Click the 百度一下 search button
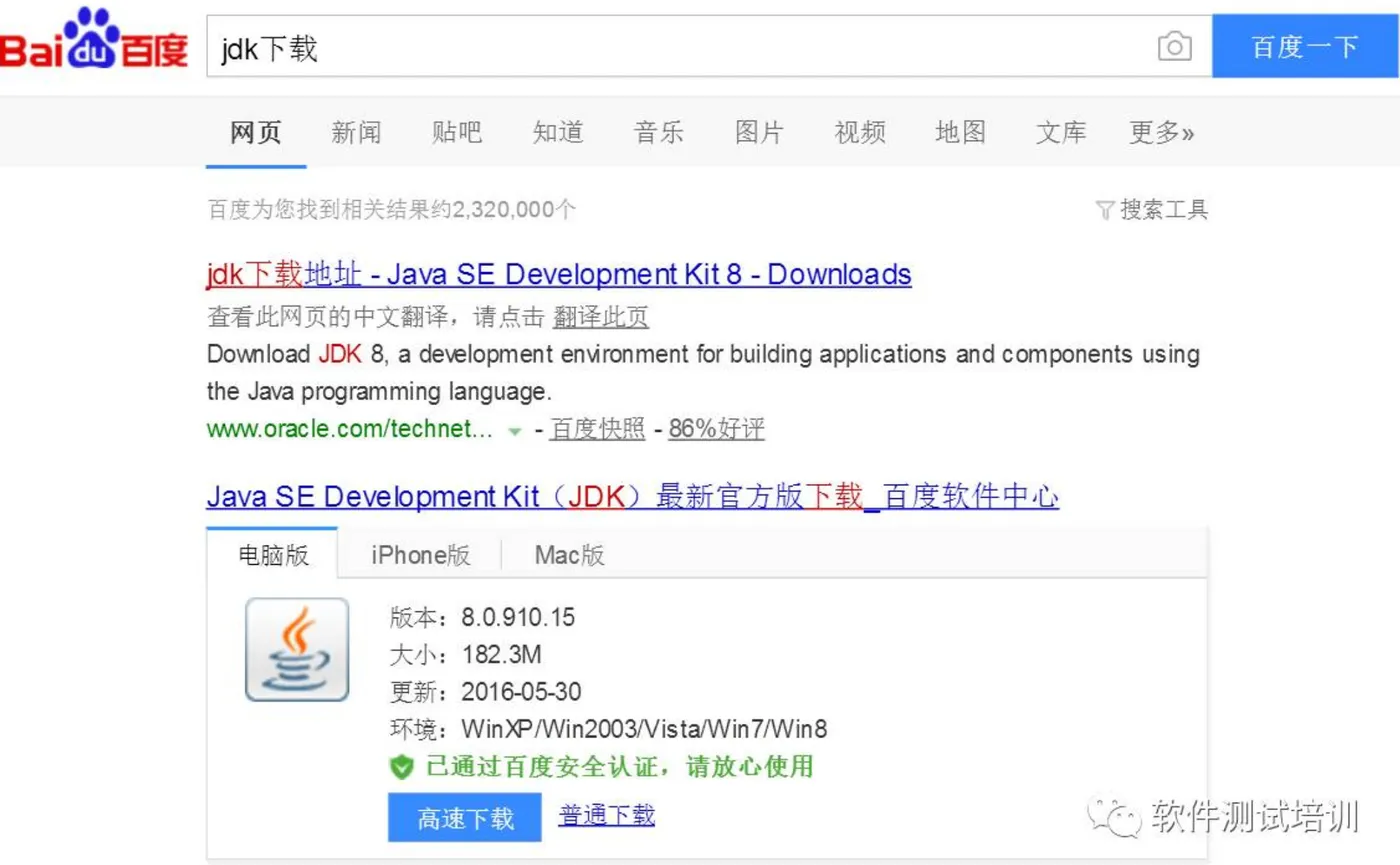The height and width of the screenshot is (865, 1400). (1306, 46)
